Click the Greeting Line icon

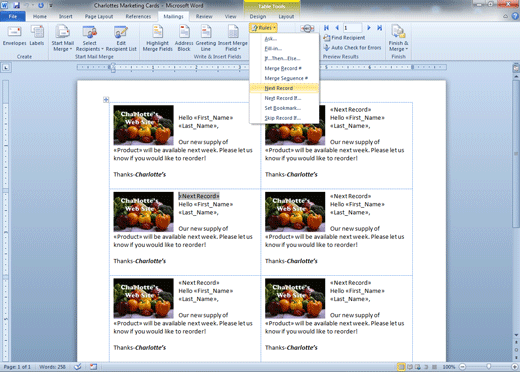point(206,39)
